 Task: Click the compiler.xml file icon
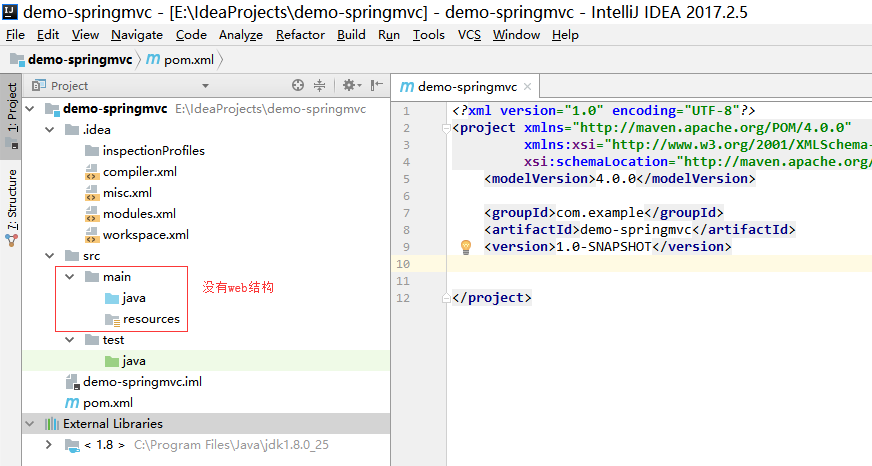(92, 172)
